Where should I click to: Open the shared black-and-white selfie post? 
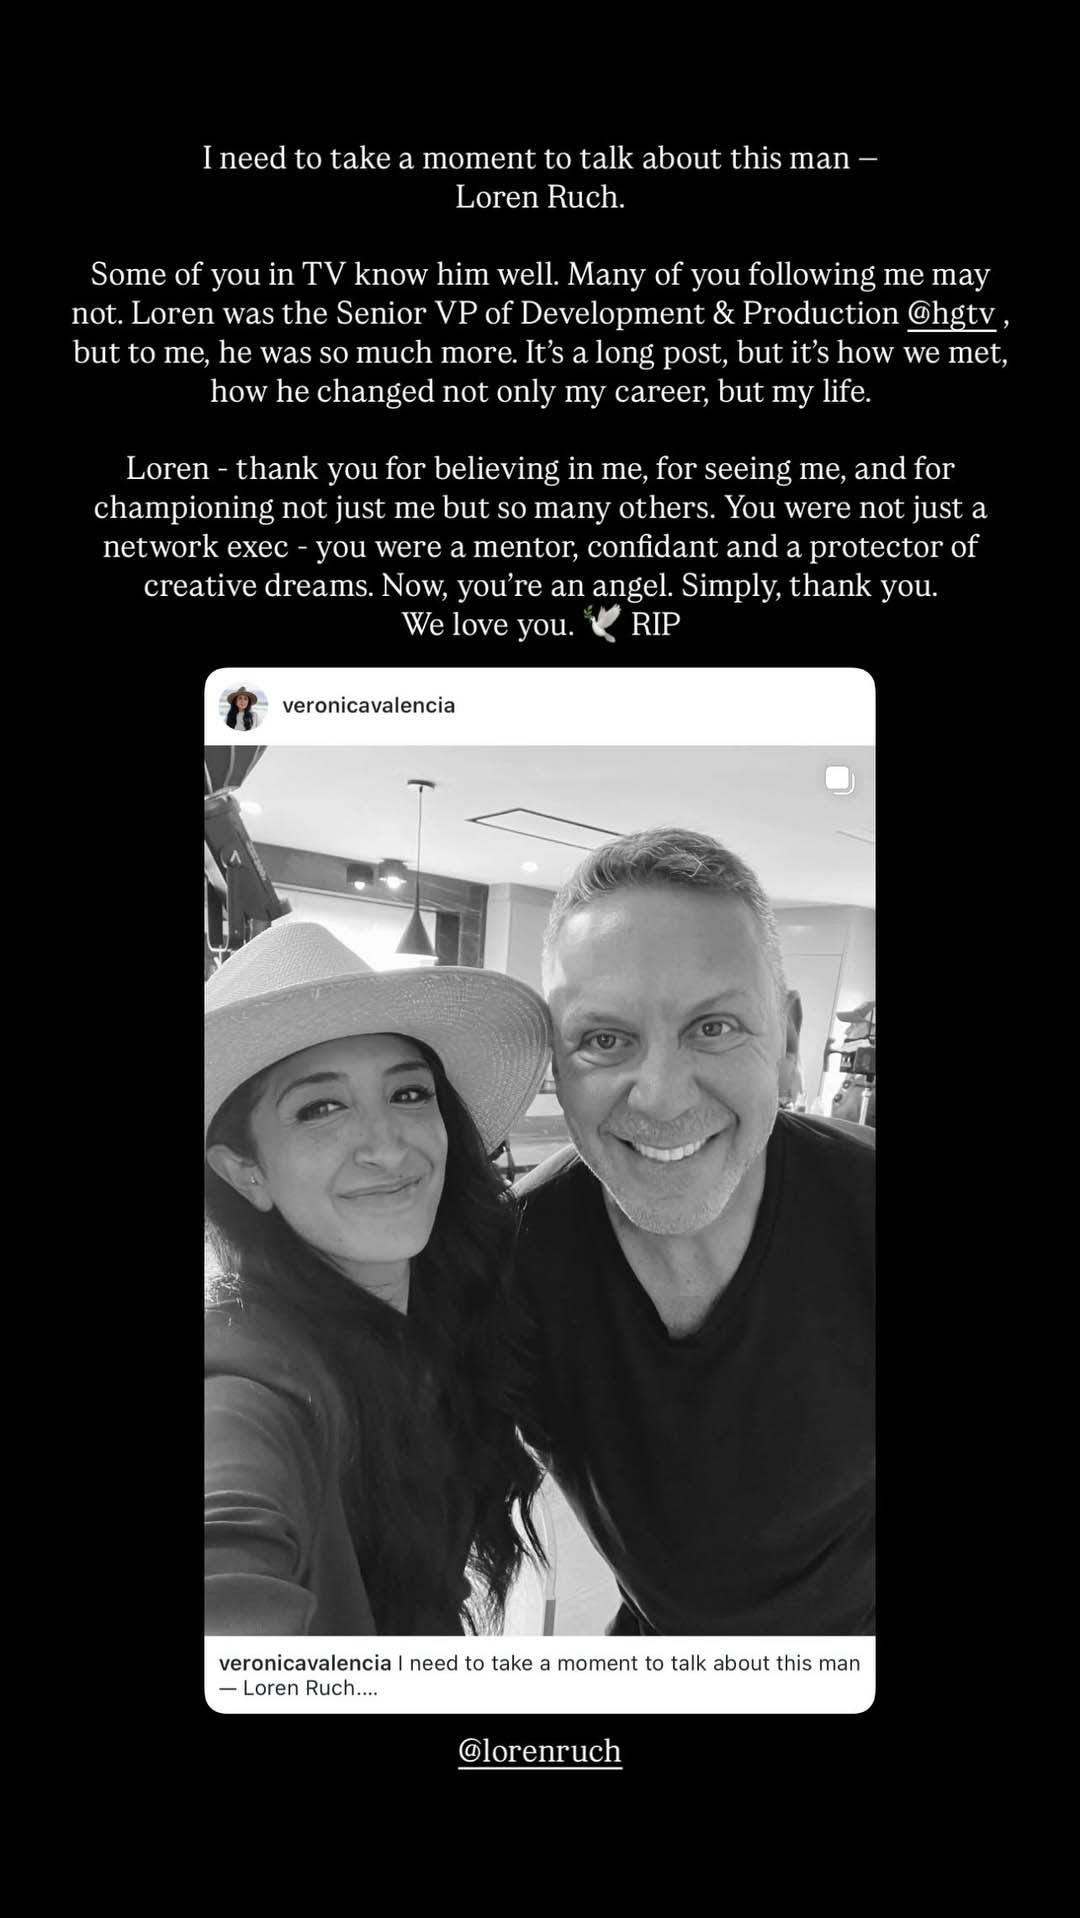pos(540,1190)
